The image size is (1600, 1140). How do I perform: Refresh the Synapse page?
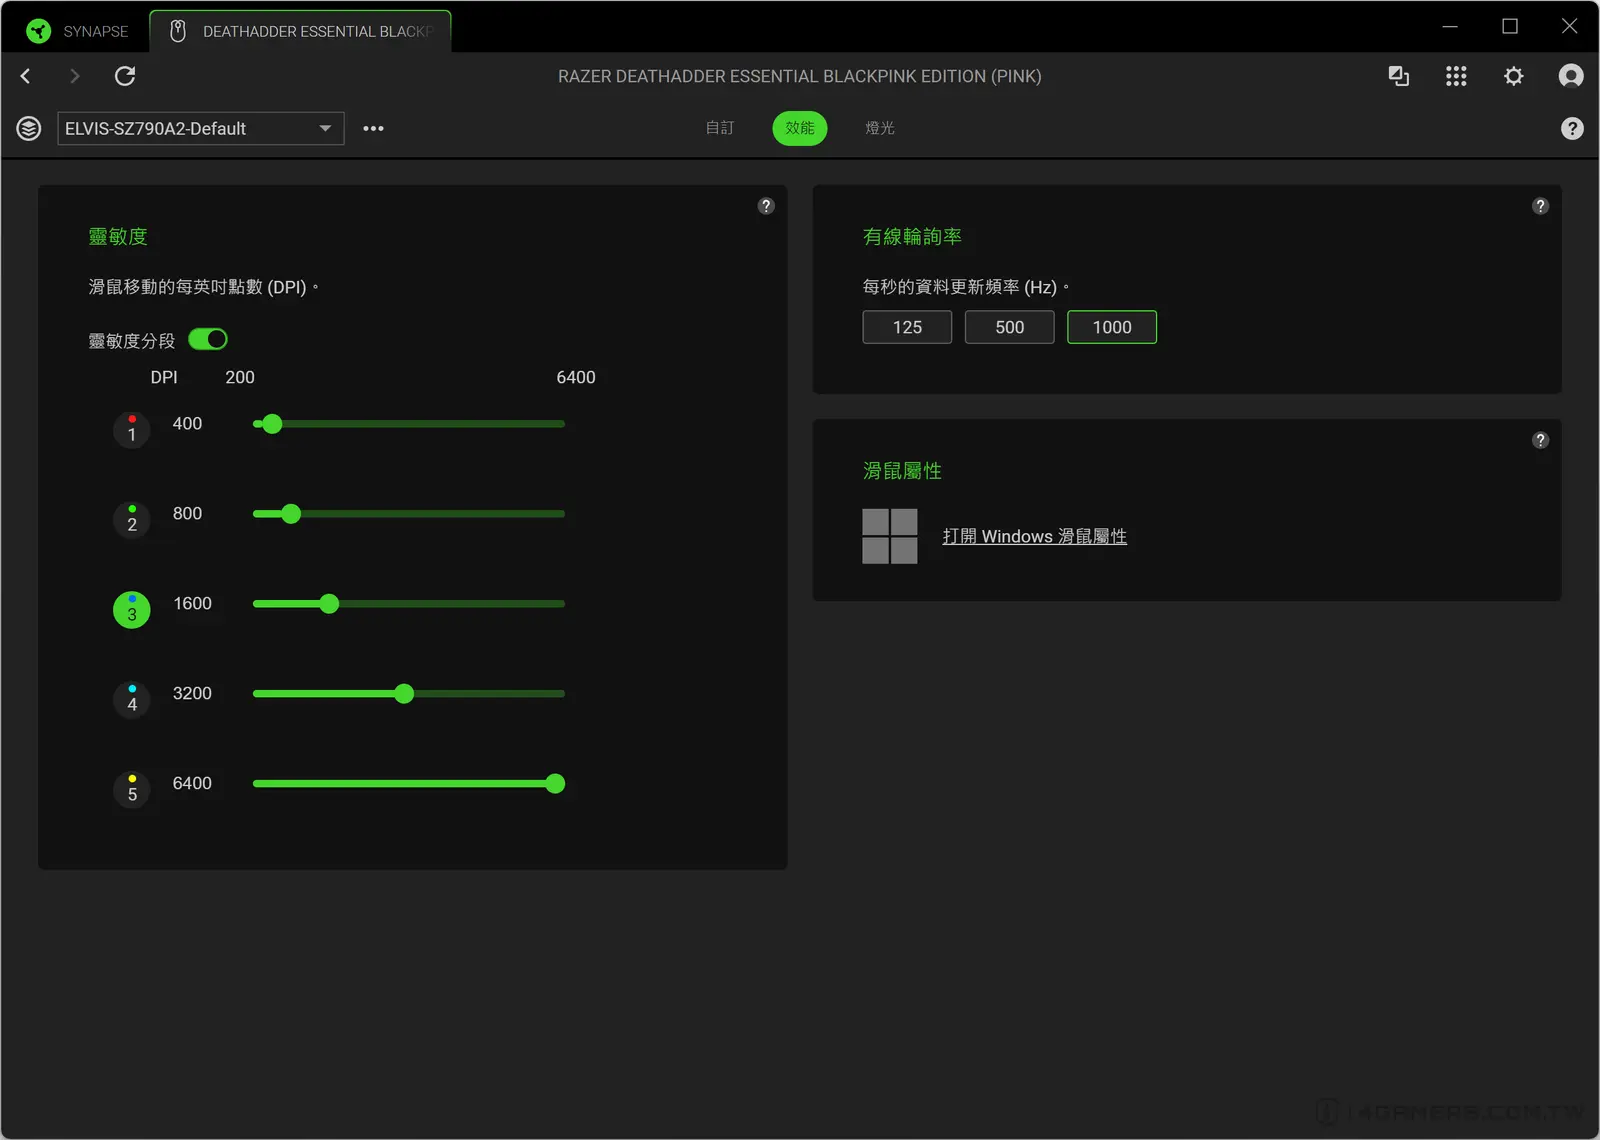[x=125, y=76]
